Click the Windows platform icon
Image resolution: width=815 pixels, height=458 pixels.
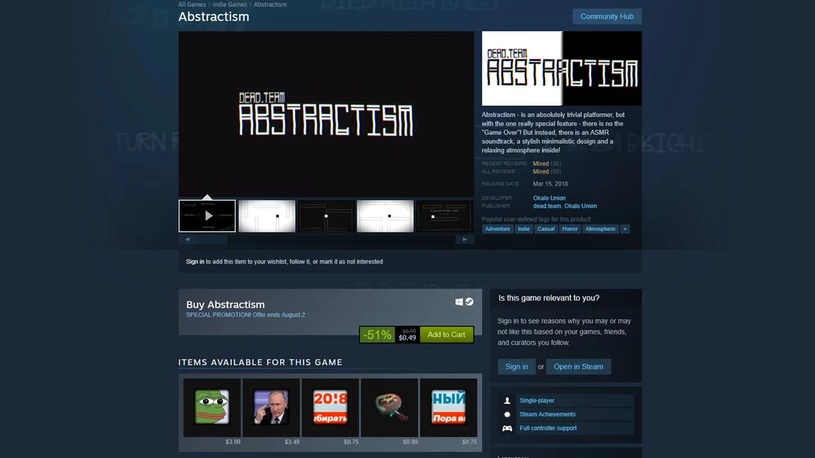(459, 302)
